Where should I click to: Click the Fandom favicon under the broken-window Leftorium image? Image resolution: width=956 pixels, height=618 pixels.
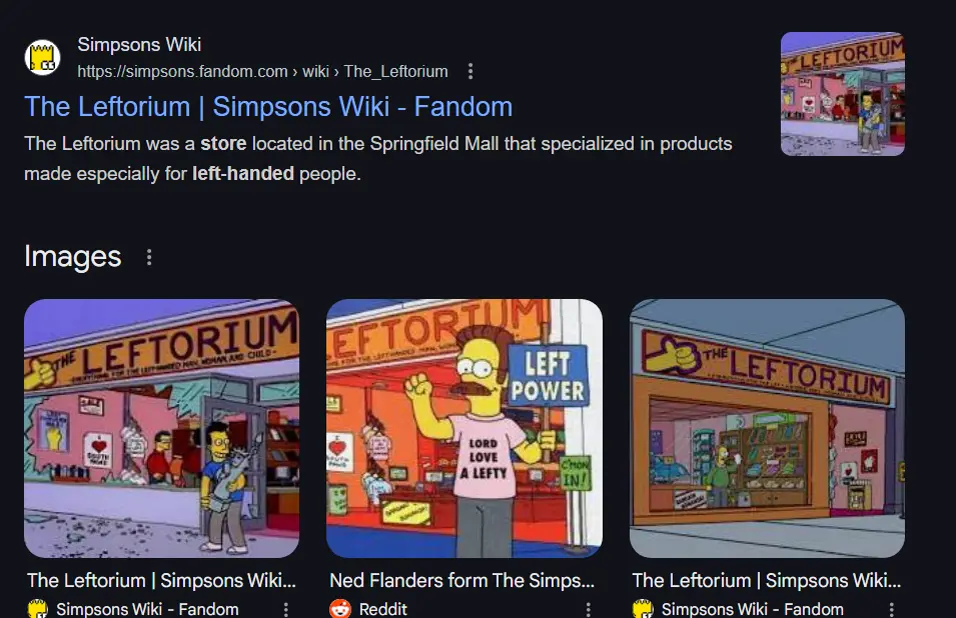point(38,608)
